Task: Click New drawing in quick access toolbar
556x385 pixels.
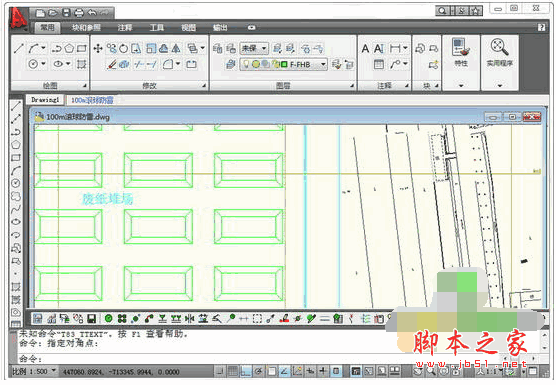Action: click(41, 13)
